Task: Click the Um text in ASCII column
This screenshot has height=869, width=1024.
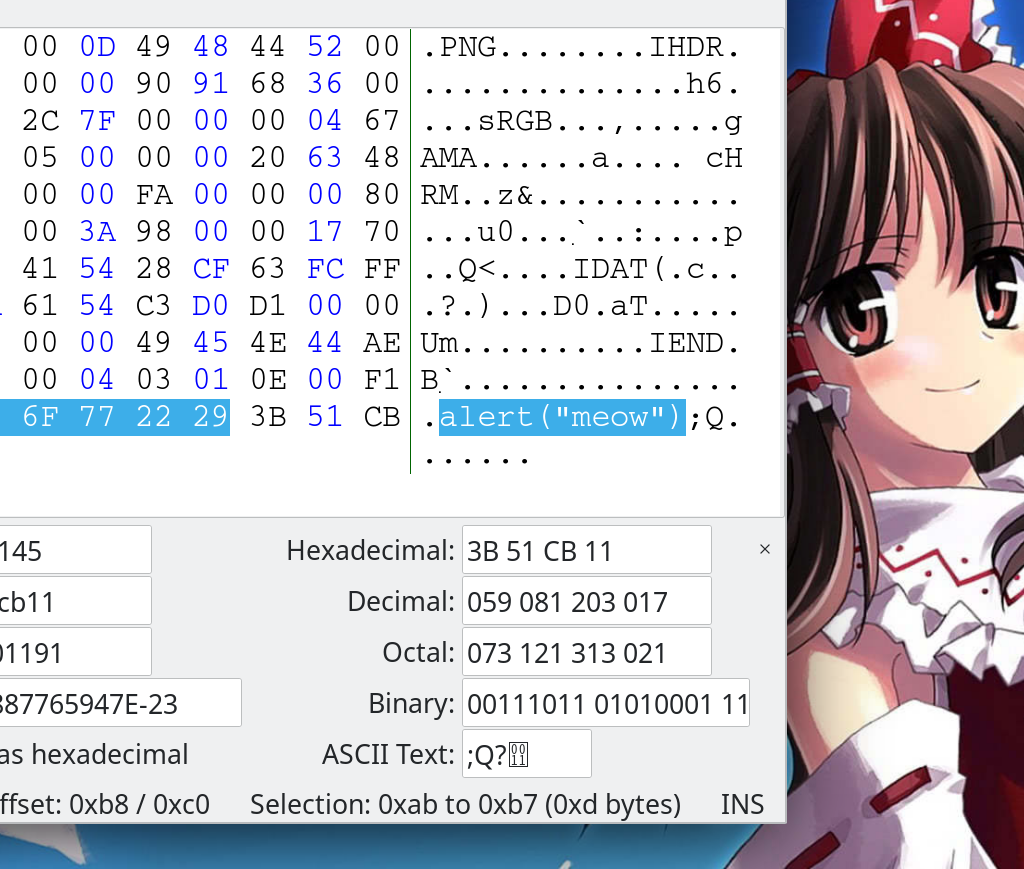Action: tap(440, 343)
